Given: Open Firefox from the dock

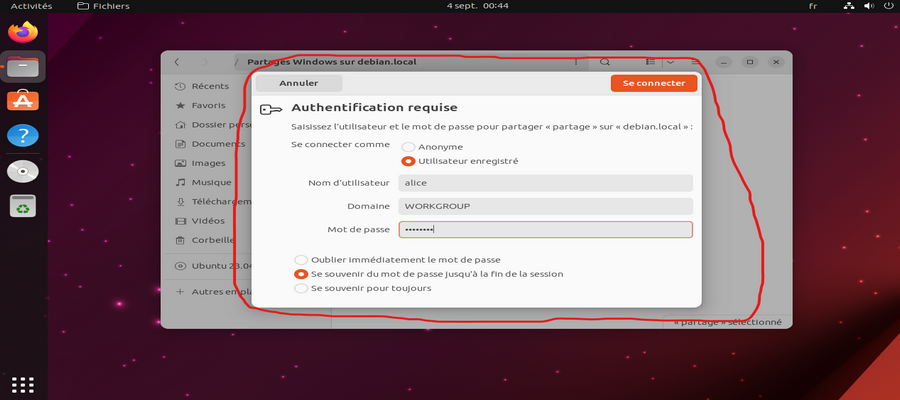Looking at the screenshot, I should coord(22,32).
